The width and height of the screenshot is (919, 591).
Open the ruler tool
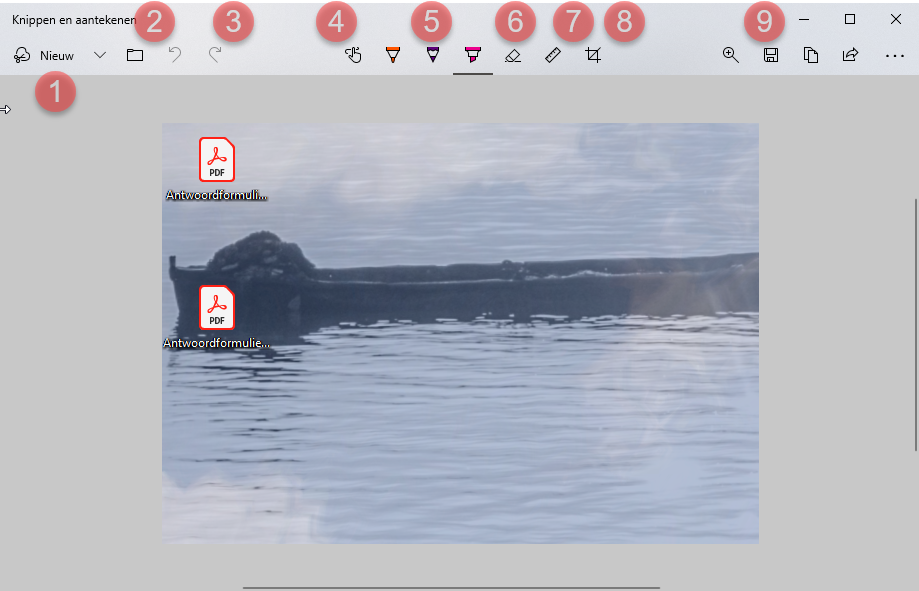(553, 55)
